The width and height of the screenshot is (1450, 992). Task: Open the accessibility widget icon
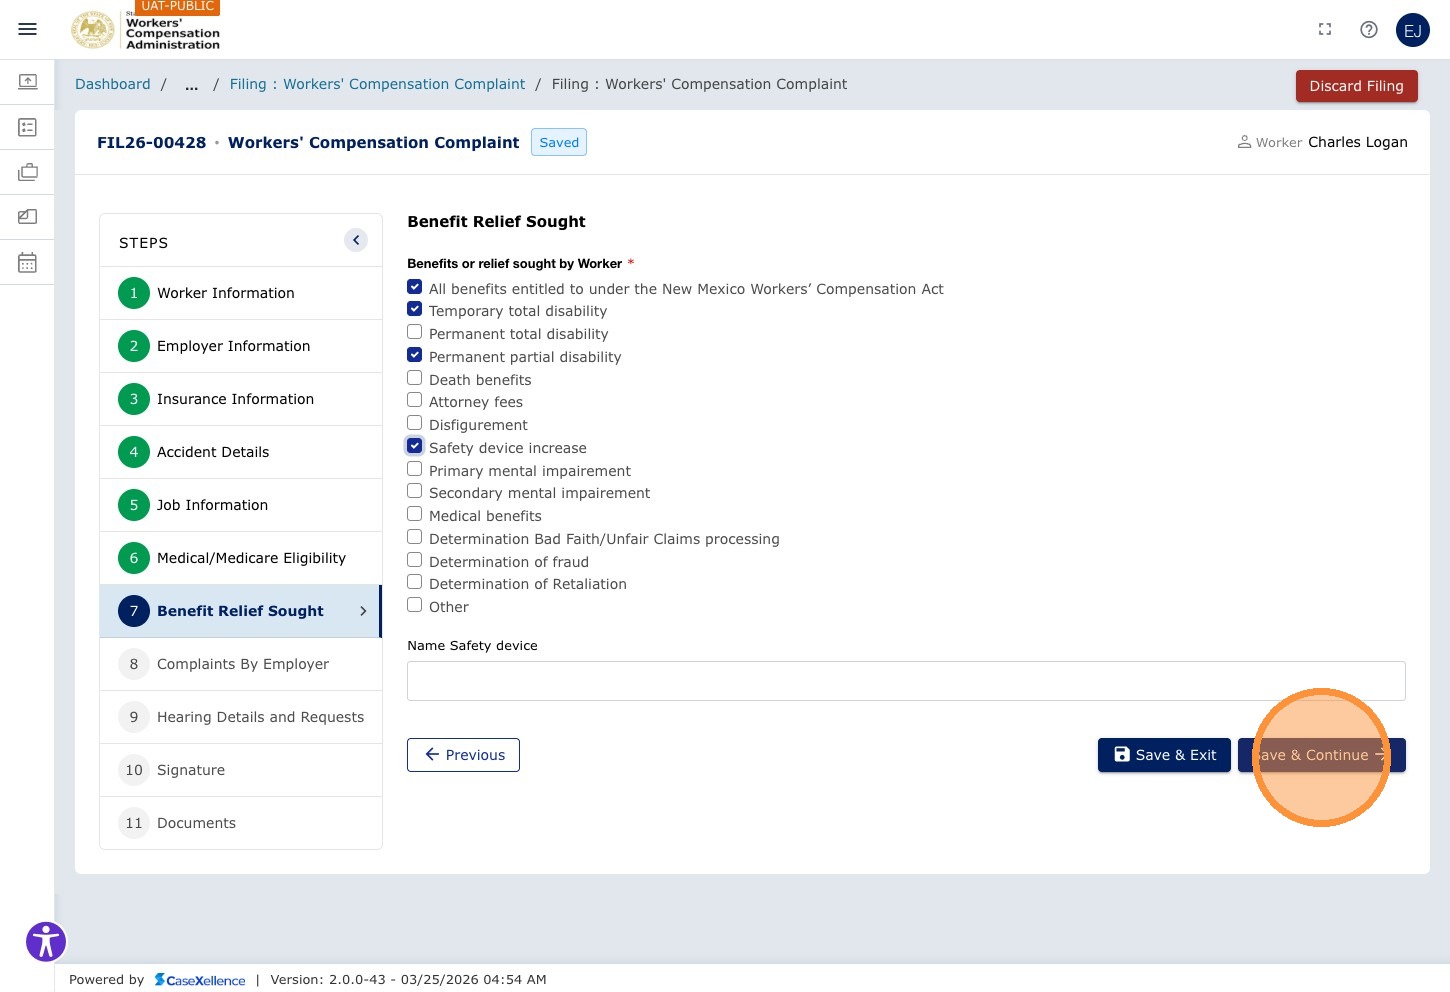pyautogui.click(x=46, y=941)
